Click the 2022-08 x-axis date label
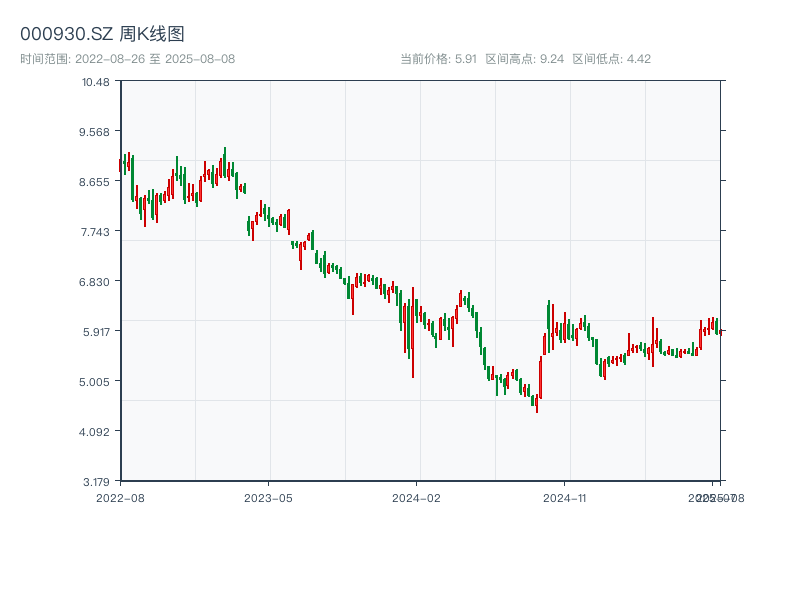800x600 pixels. (x=120, y=497)
